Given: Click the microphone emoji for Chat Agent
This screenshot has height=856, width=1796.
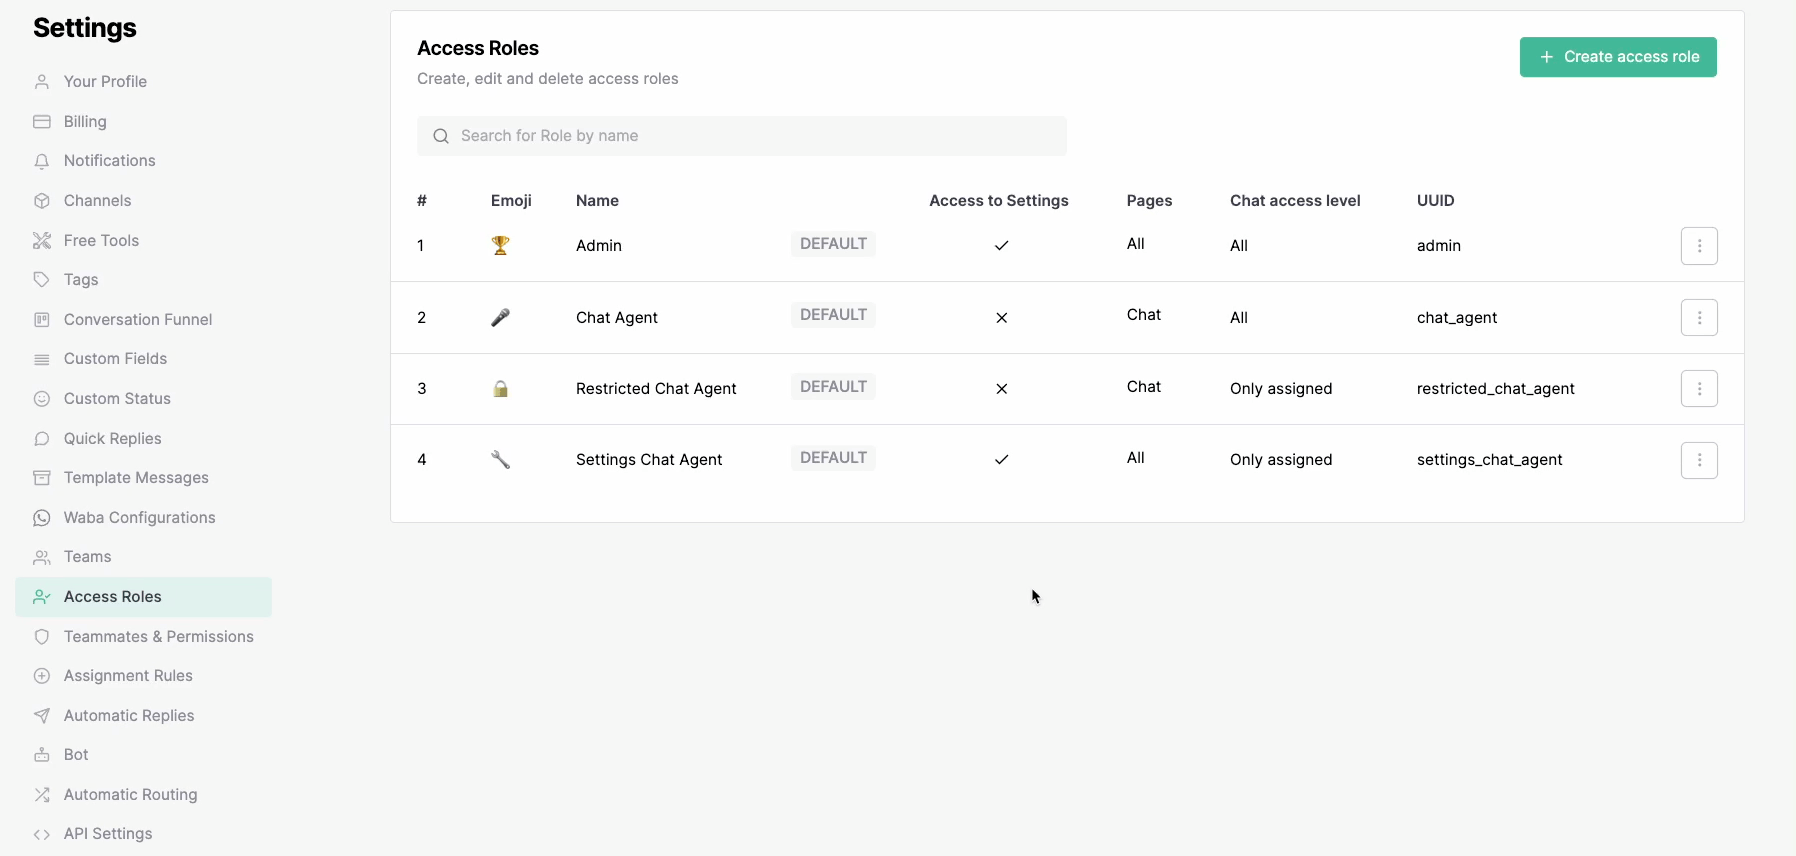Looking at the screenshot, I should tap(501, 317).
